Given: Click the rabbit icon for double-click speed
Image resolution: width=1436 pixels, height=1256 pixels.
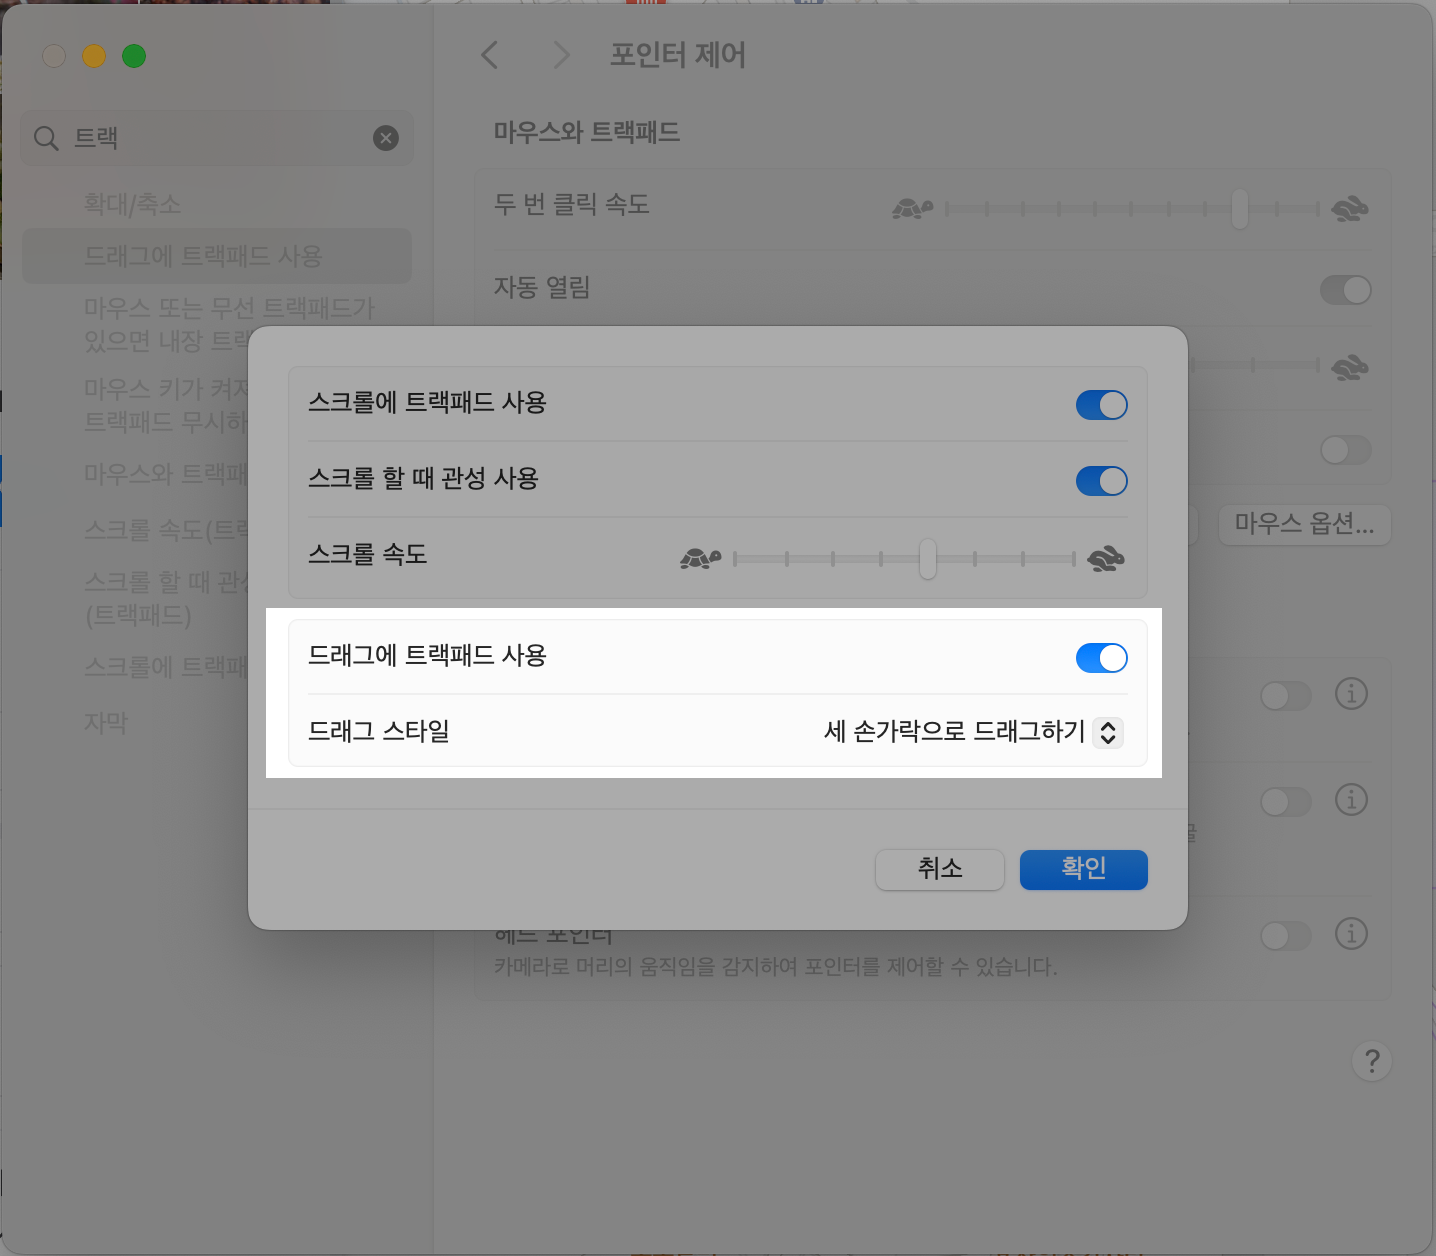Looking at the screenshot, I should coord(1350,207).
